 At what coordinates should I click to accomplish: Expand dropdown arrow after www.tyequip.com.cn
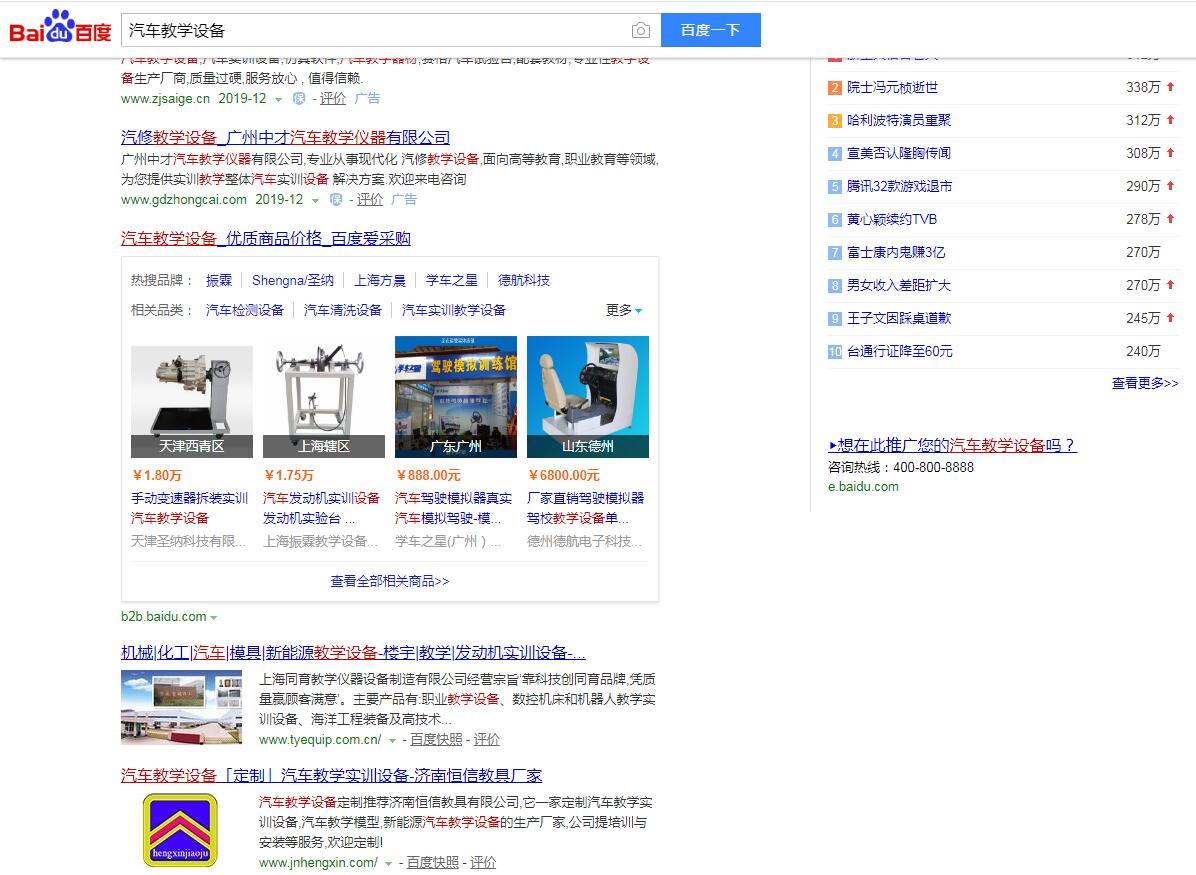click(392, 741)
